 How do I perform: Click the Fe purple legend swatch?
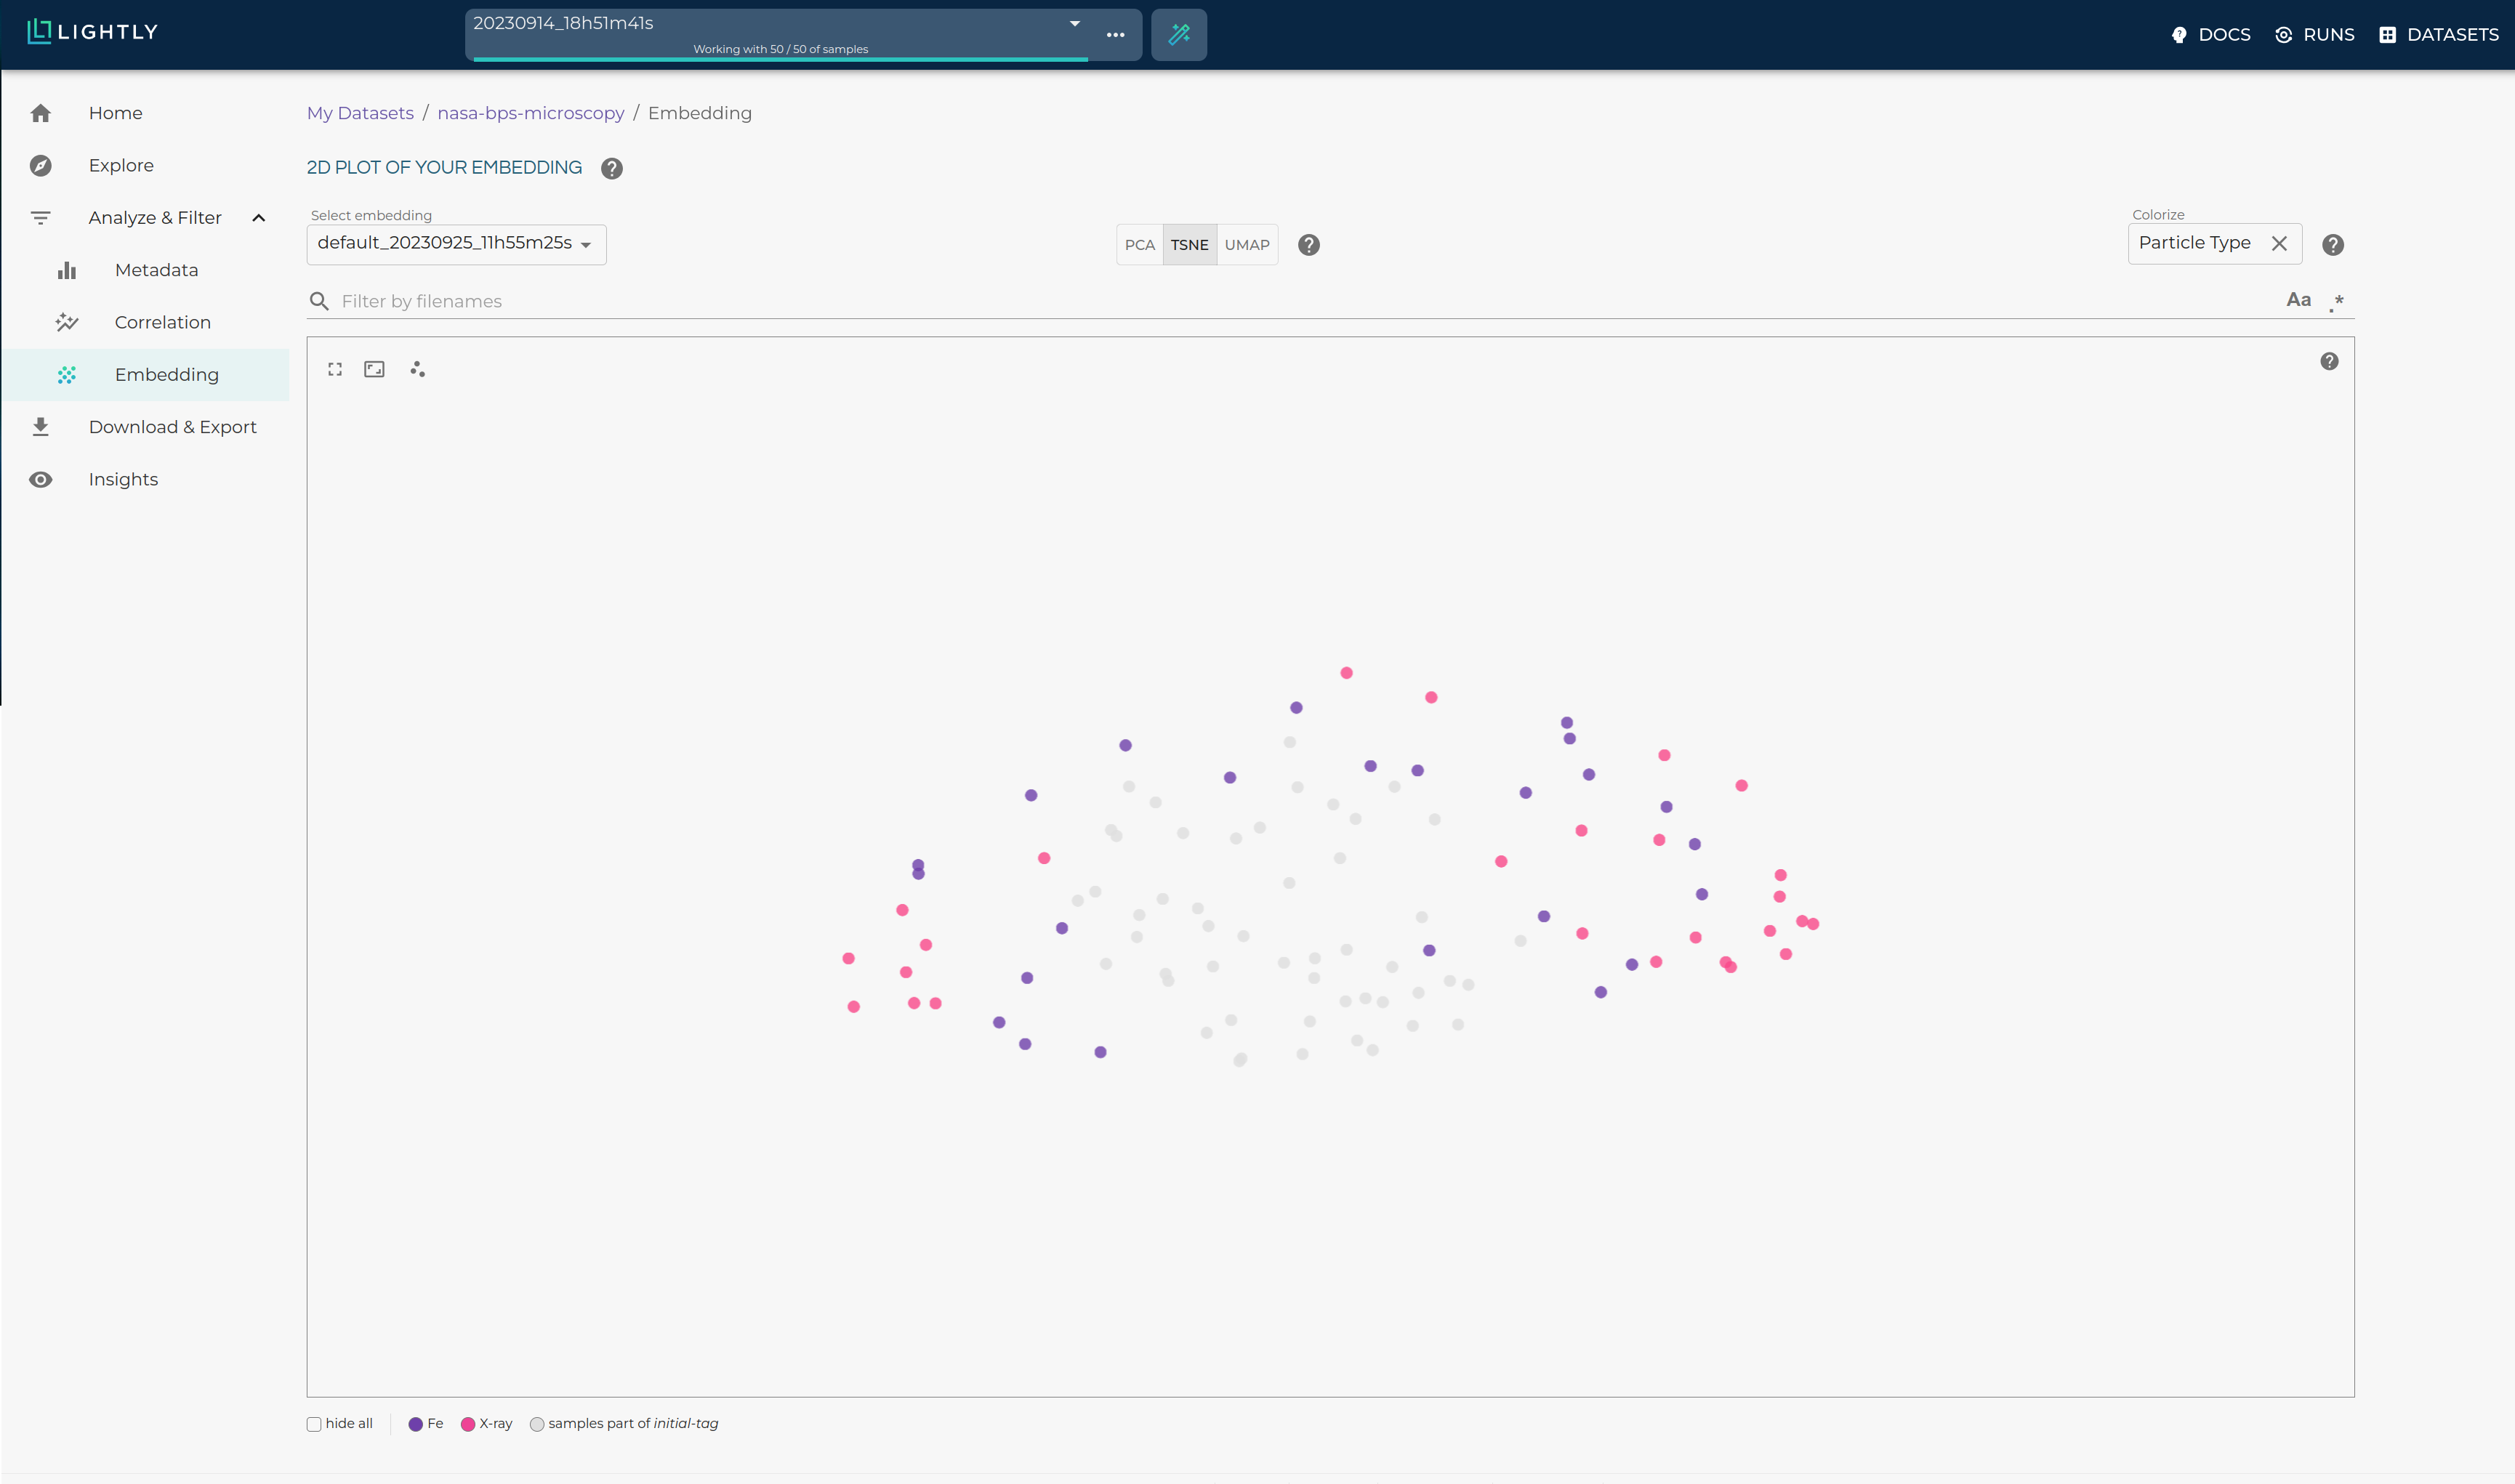point(415,1424)
